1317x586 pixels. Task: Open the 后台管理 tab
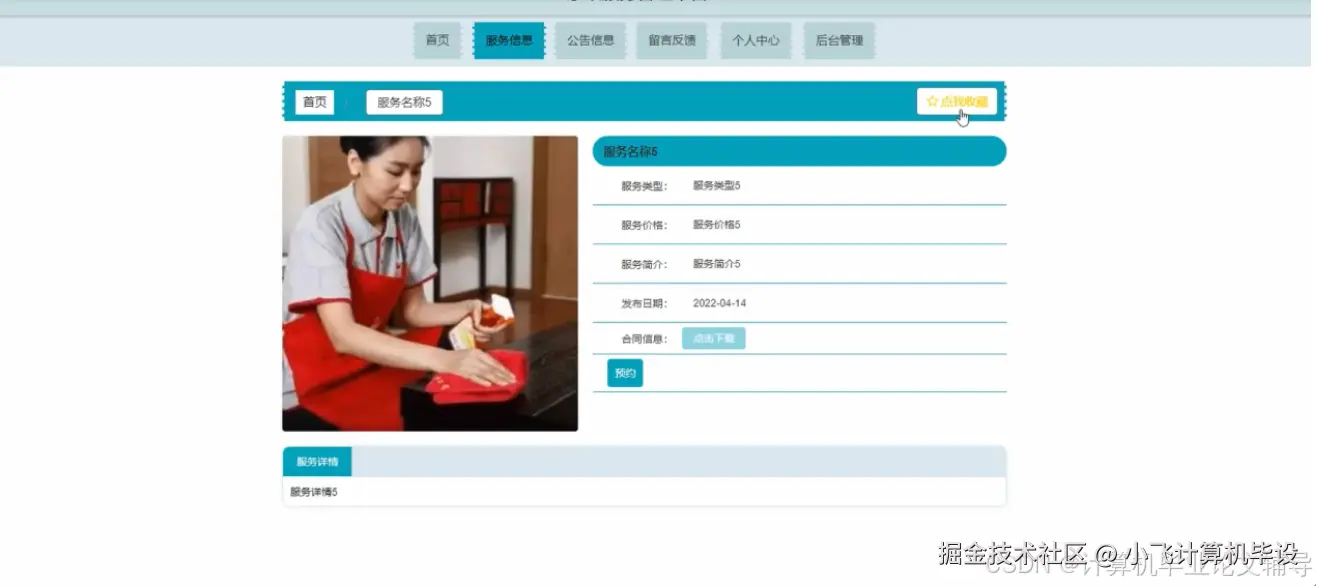click(x=839, y=41)
